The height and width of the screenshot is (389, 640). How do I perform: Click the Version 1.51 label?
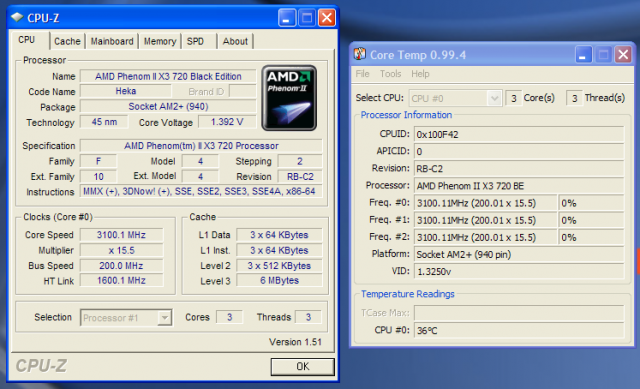coord(295,342)
